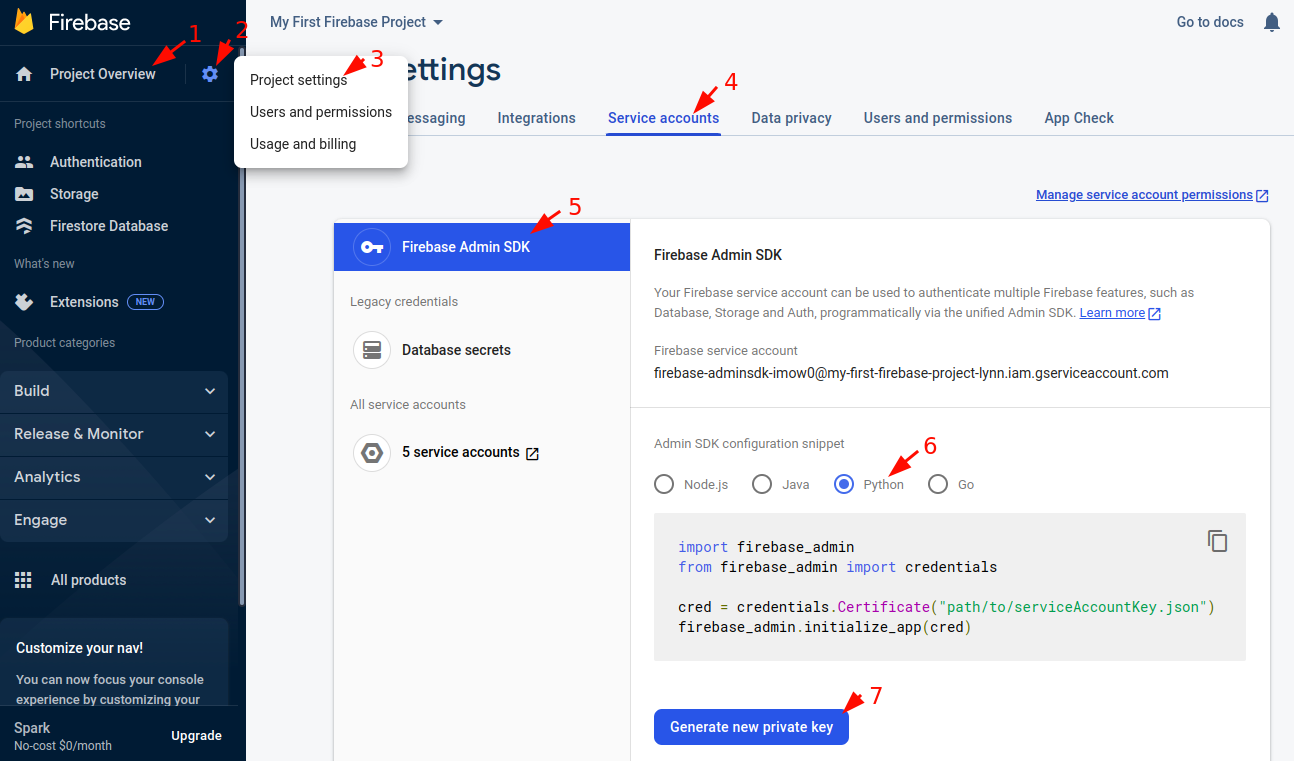Open Storage from project shortcuts
Viewport: 1294px width, 761px height.
pyautogui.click(x=74, y=194)
